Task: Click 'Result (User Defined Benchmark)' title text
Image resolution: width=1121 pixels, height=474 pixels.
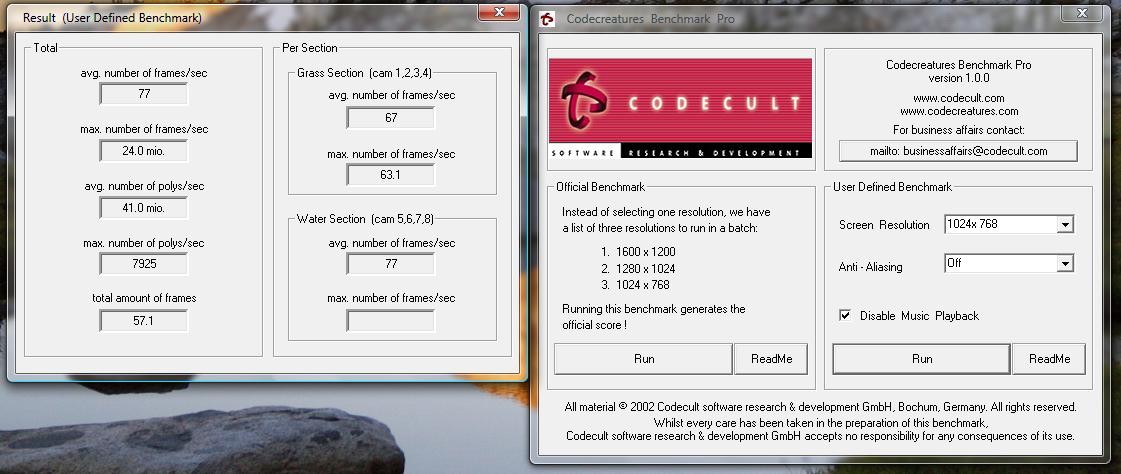Action: pos(112,18)
